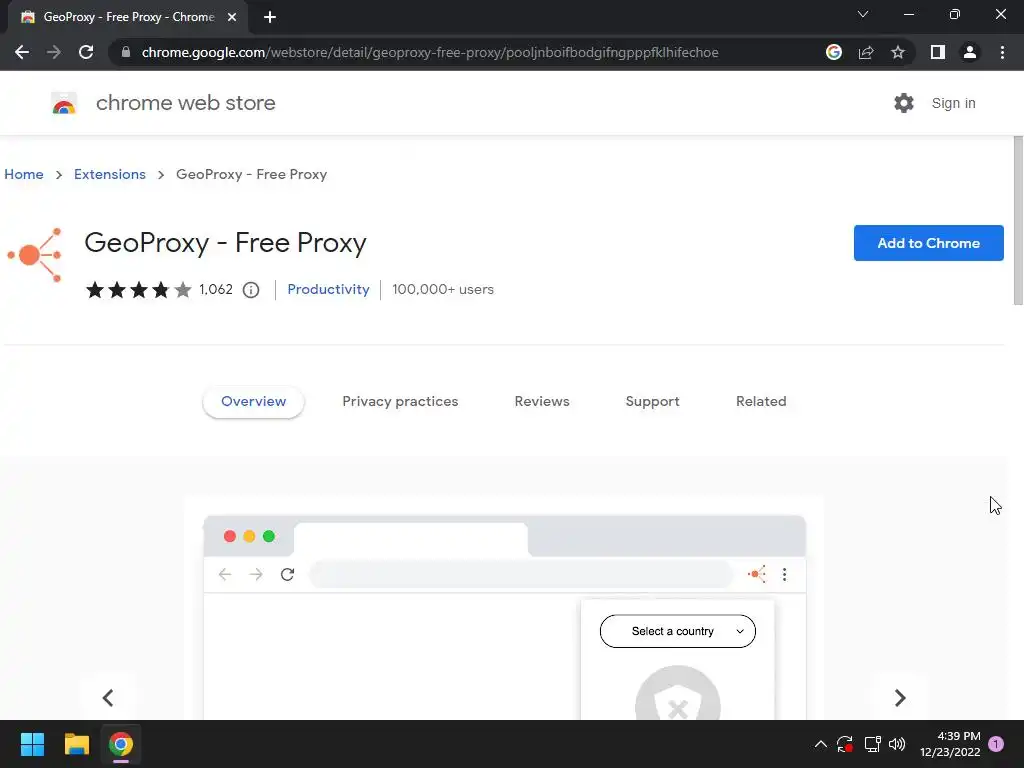Go back to the previous page
This screenshot has height=768, width=1024.
pyautogui.click(x=22, y=52)
